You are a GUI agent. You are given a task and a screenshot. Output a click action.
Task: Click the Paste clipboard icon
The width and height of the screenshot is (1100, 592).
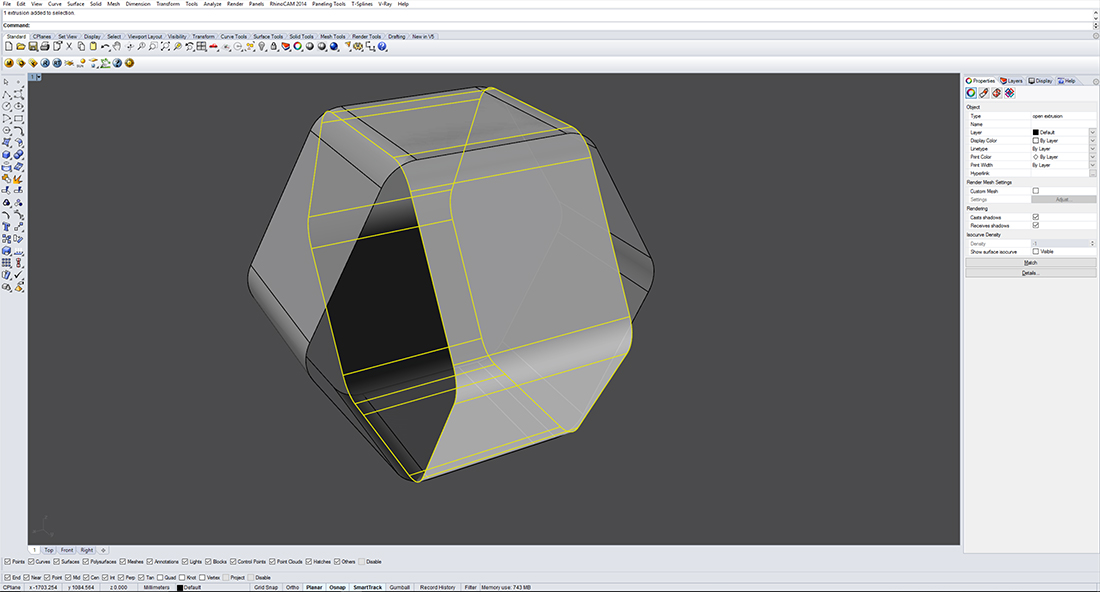[x=93, y=46]
